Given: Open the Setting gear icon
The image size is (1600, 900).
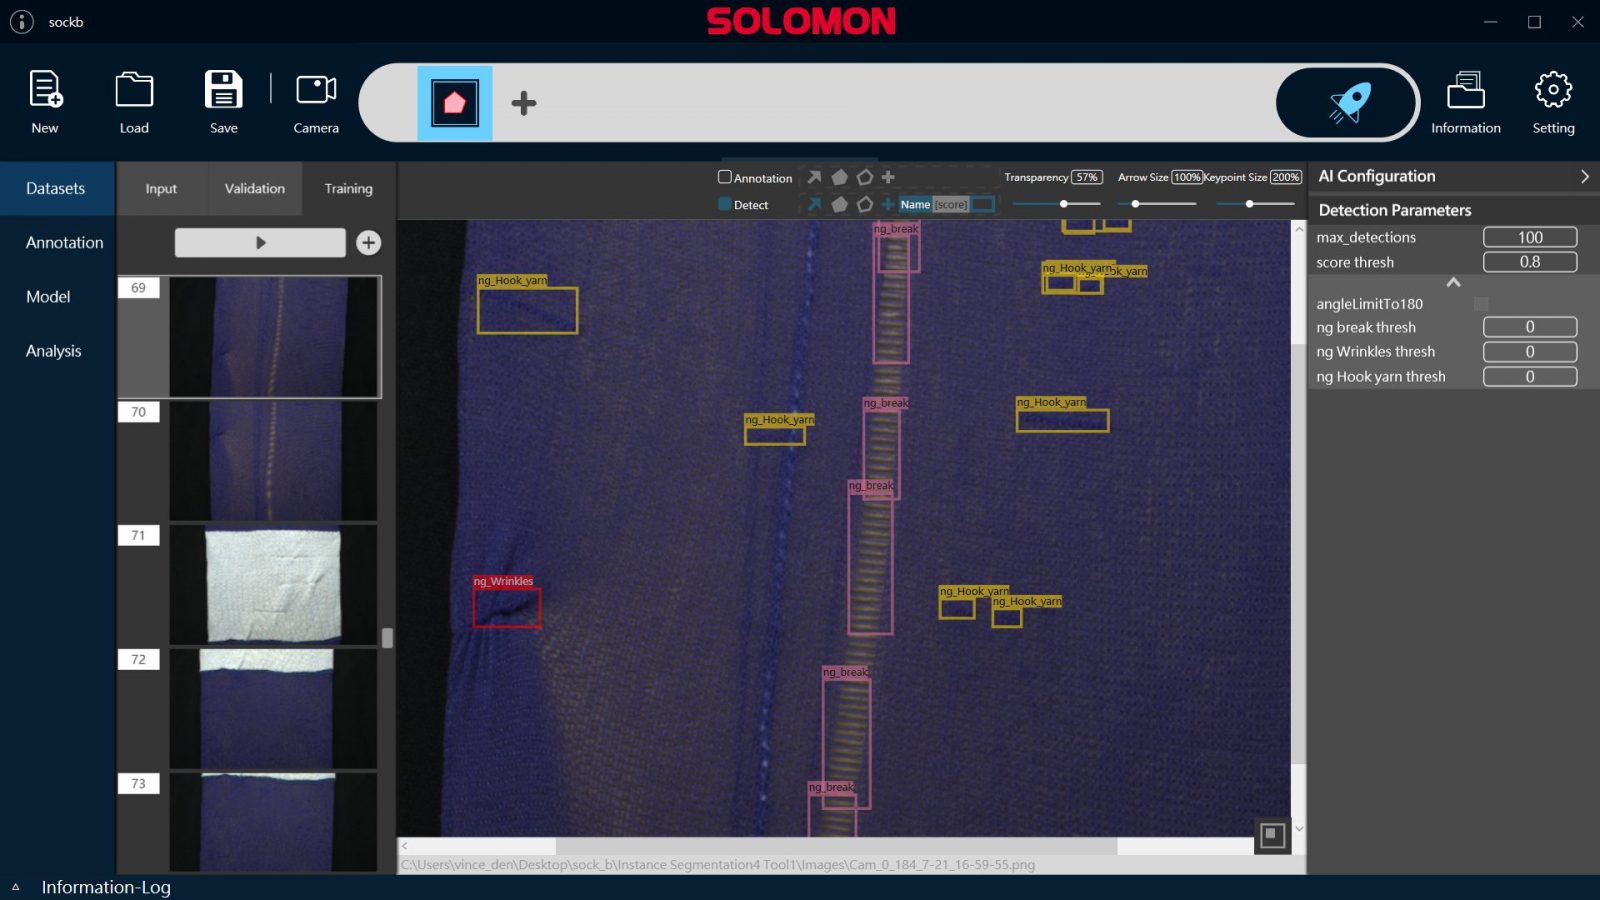Looking at the screenshot, I should (x=1553, y=91).
